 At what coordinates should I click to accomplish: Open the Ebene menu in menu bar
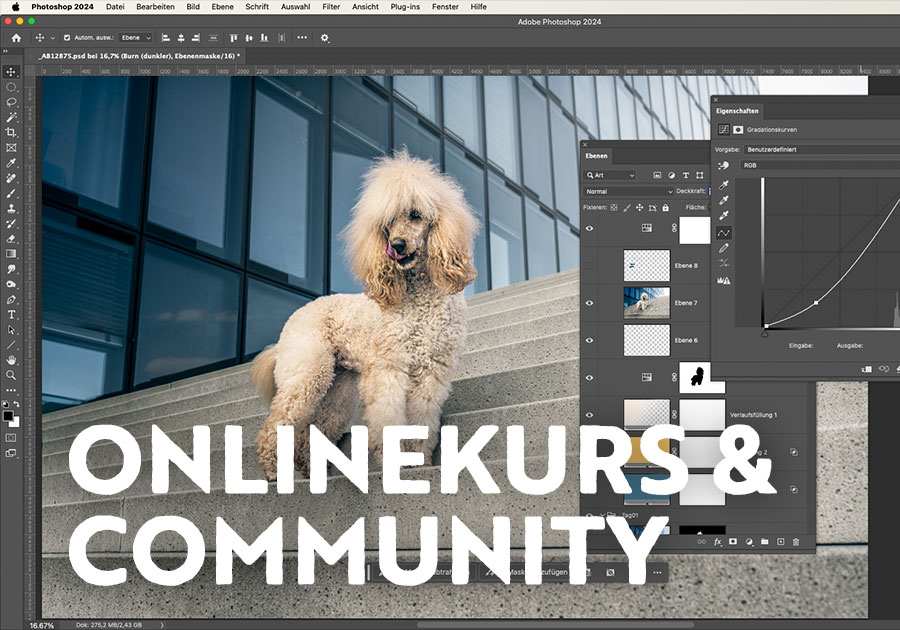click(x=222, y=7)
